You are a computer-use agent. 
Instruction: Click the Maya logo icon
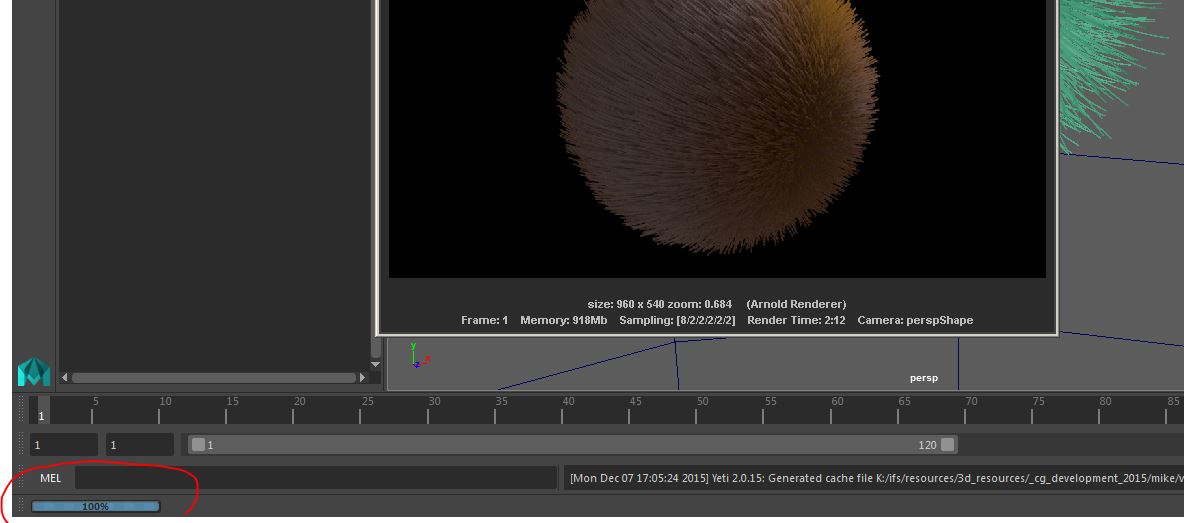coord(34,372)
